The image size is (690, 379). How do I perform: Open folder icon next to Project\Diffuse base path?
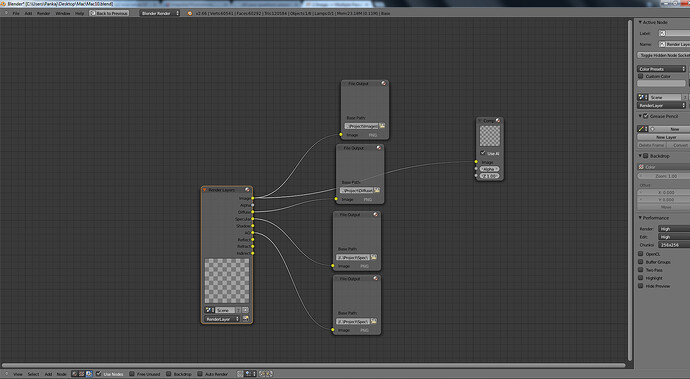pos(377,190)
